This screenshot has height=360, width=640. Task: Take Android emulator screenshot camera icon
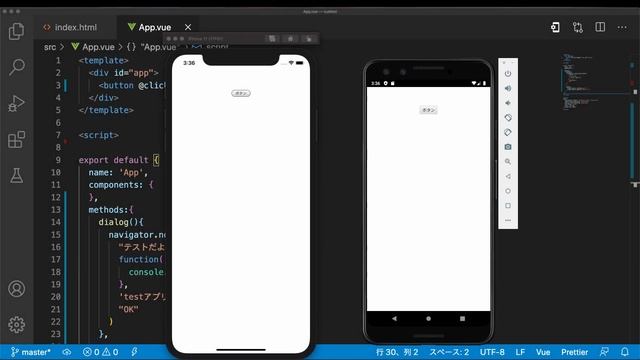508,147
